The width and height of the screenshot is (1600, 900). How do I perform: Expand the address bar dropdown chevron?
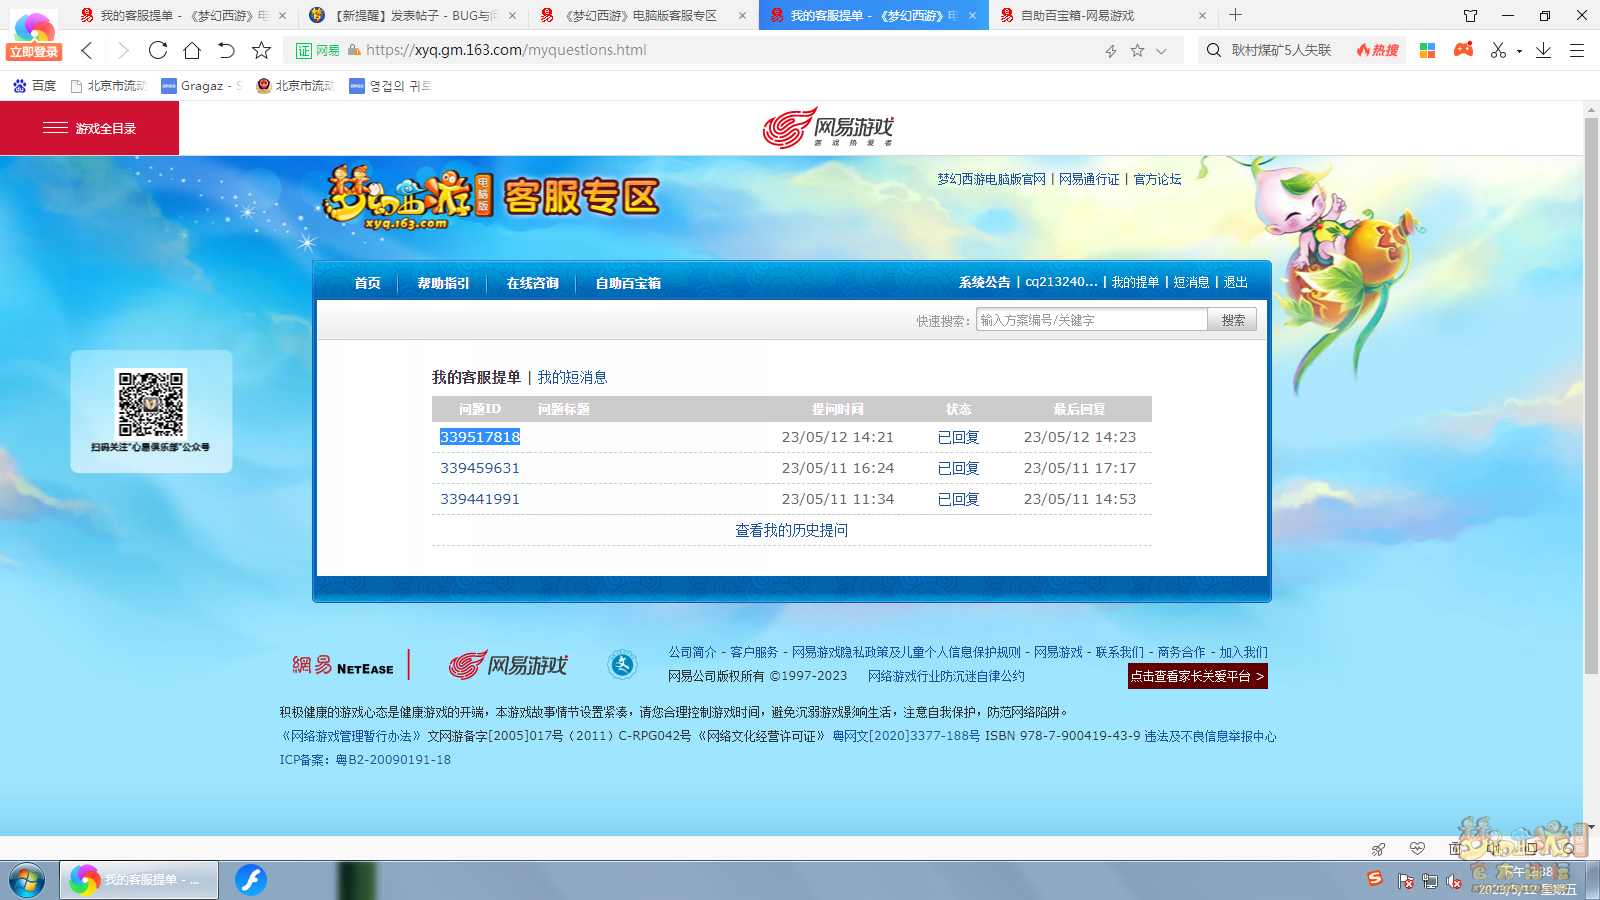pos(1161,51)
